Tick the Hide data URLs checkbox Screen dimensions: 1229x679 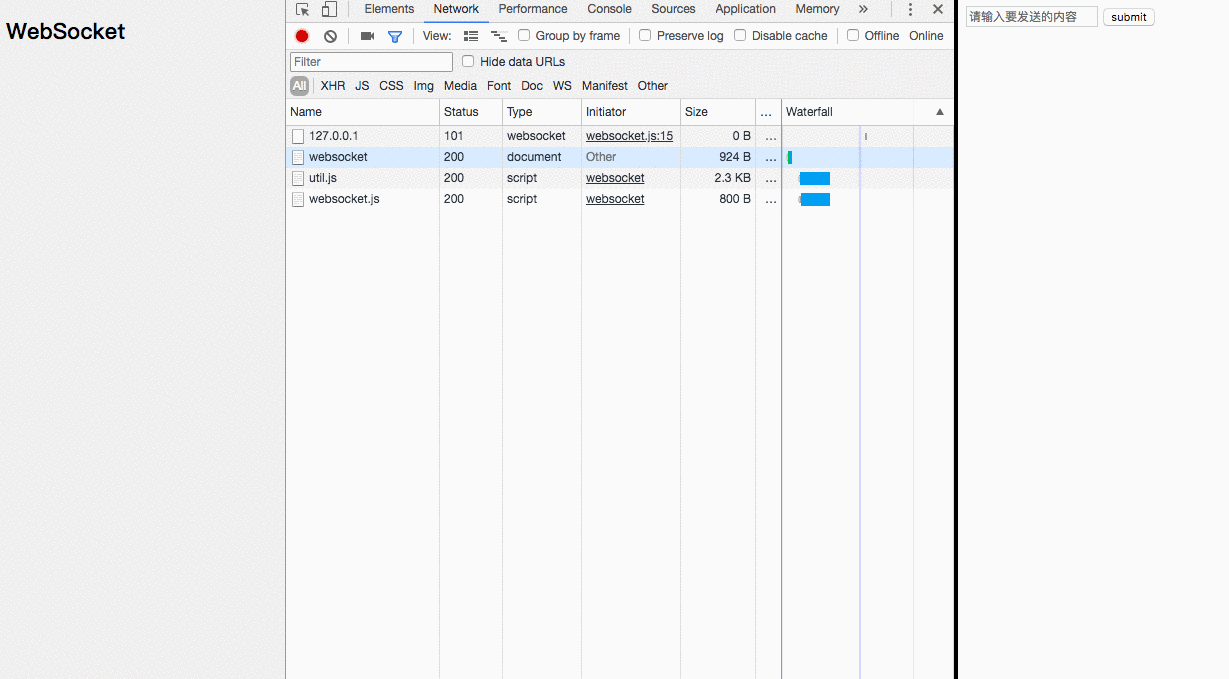pos(468,61)
